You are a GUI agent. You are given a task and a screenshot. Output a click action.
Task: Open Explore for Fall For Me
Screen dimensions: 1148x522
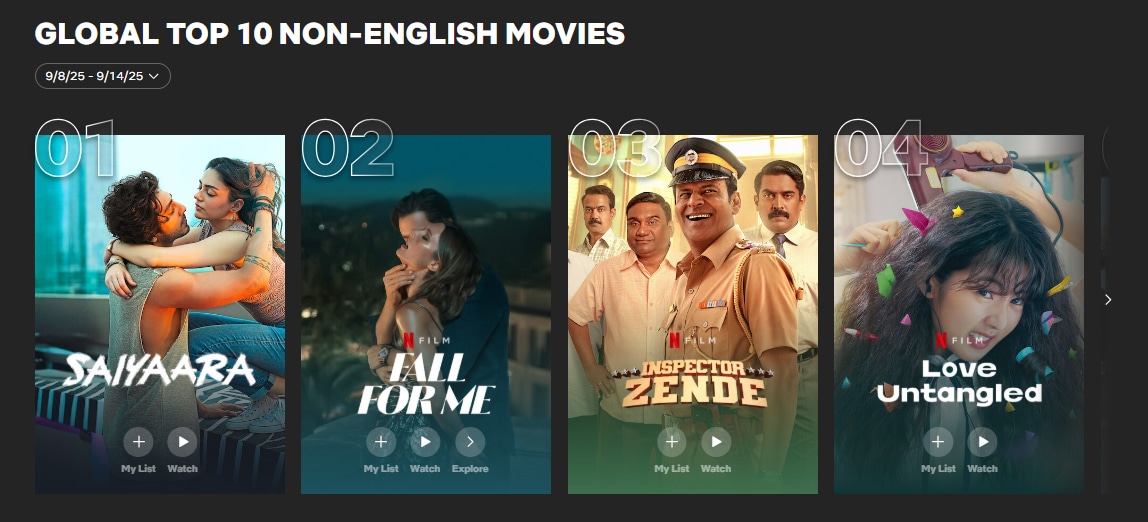click(x=470, y=441)
